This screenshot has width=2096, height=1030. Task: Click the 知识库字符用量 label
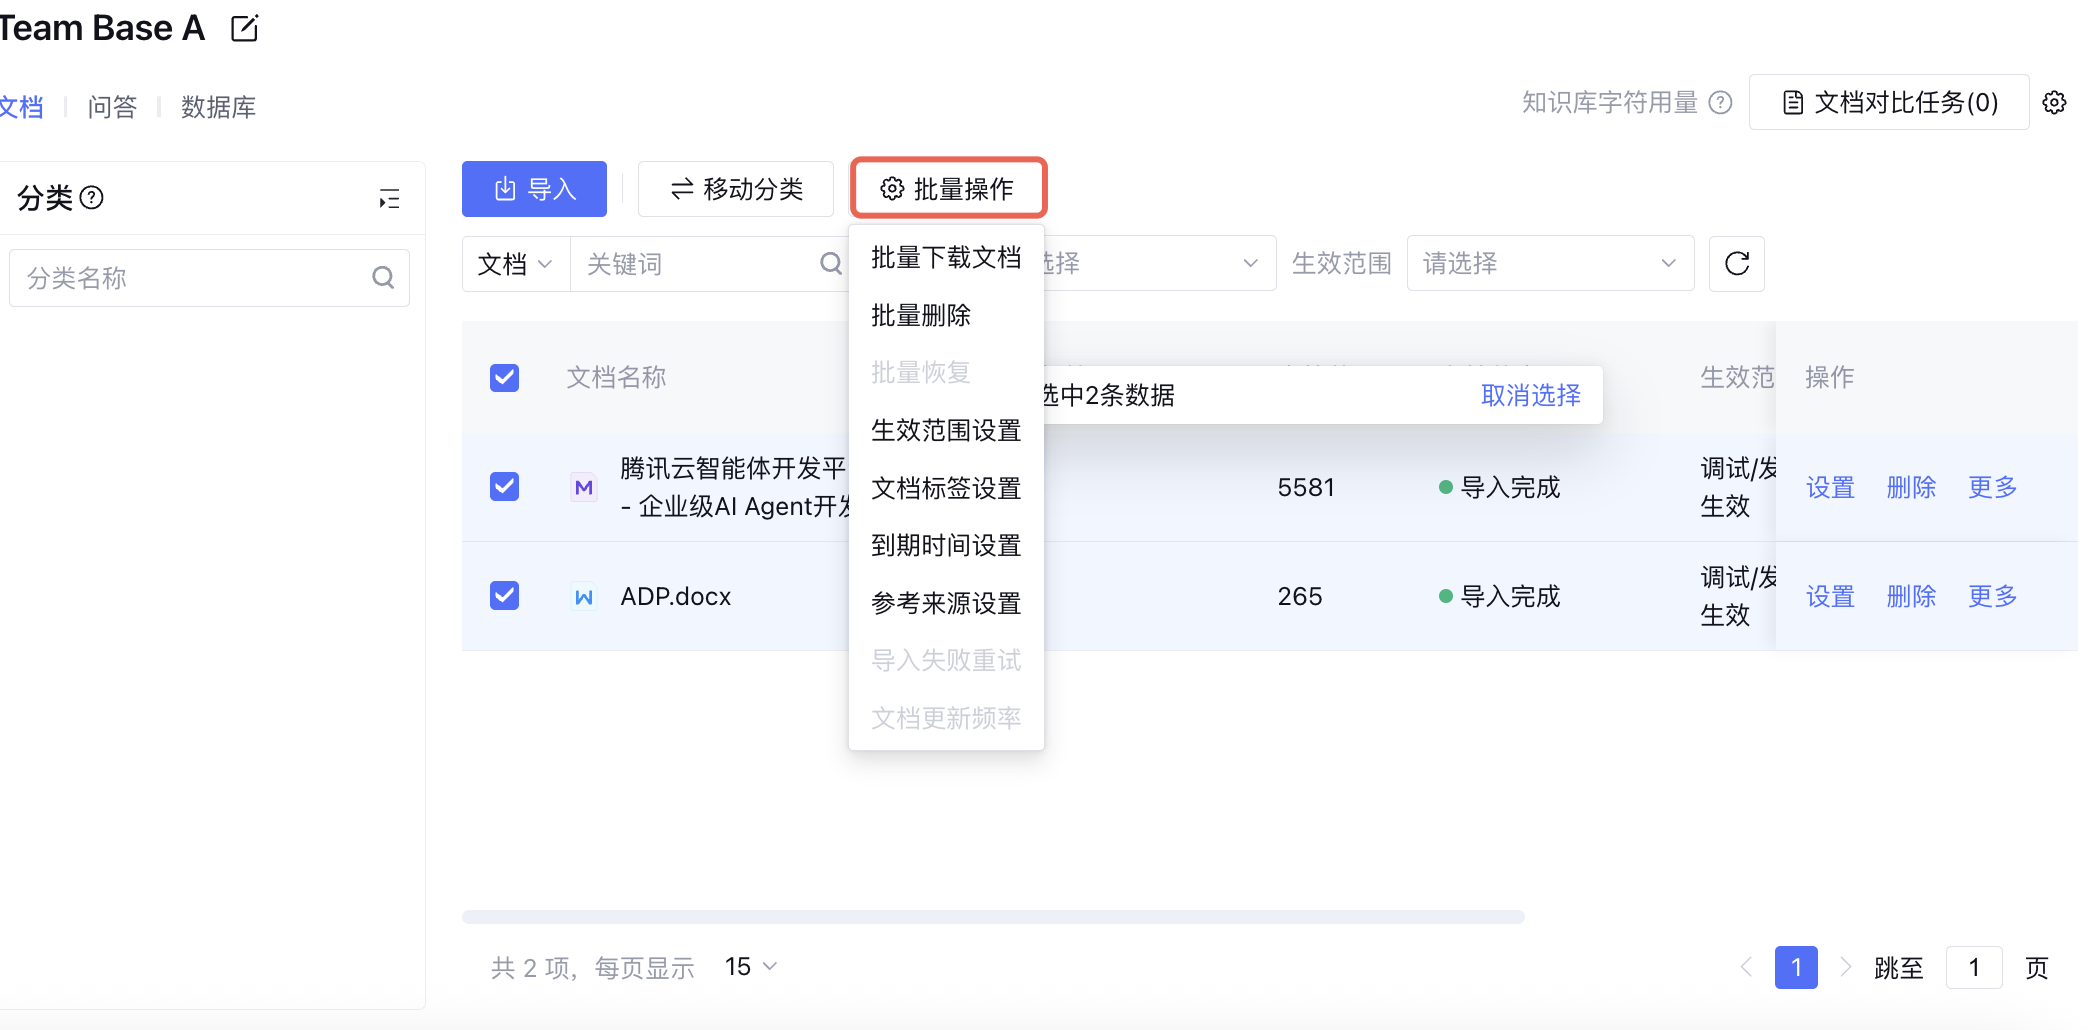click(1610, 102)
